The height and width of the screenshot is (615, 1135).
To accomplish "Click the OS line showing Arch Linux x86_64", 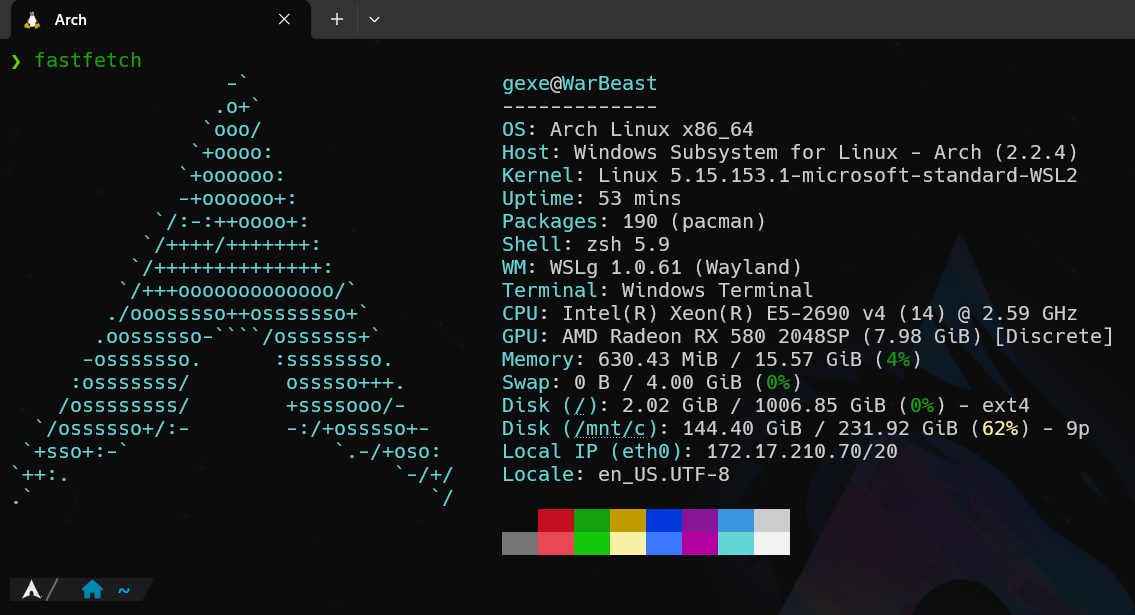I will [628, 130].
